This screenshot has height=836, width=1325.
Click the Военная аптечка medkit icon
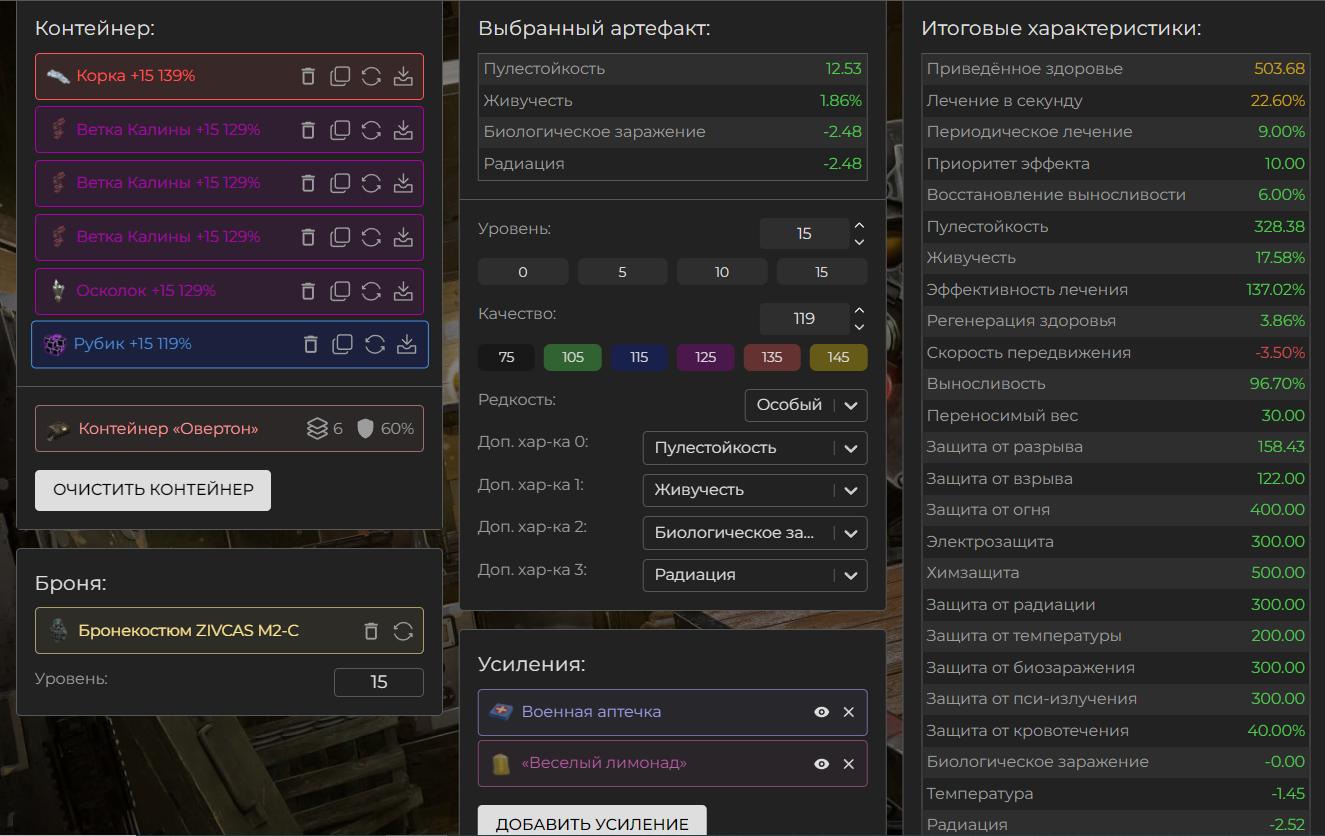point(501,712)
